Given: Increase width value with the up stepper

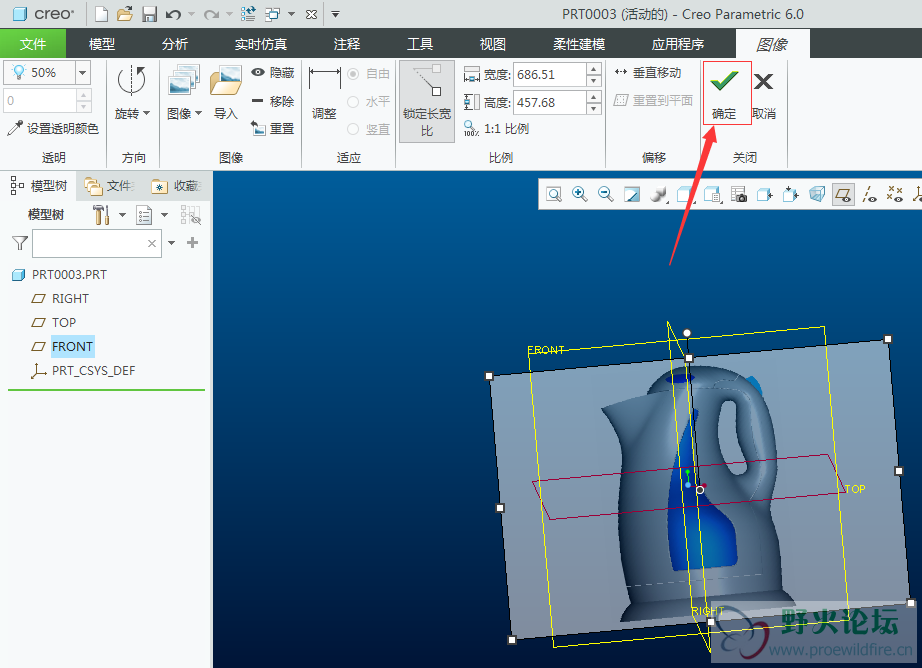Looking at the screenshot, I should (594, 68).
